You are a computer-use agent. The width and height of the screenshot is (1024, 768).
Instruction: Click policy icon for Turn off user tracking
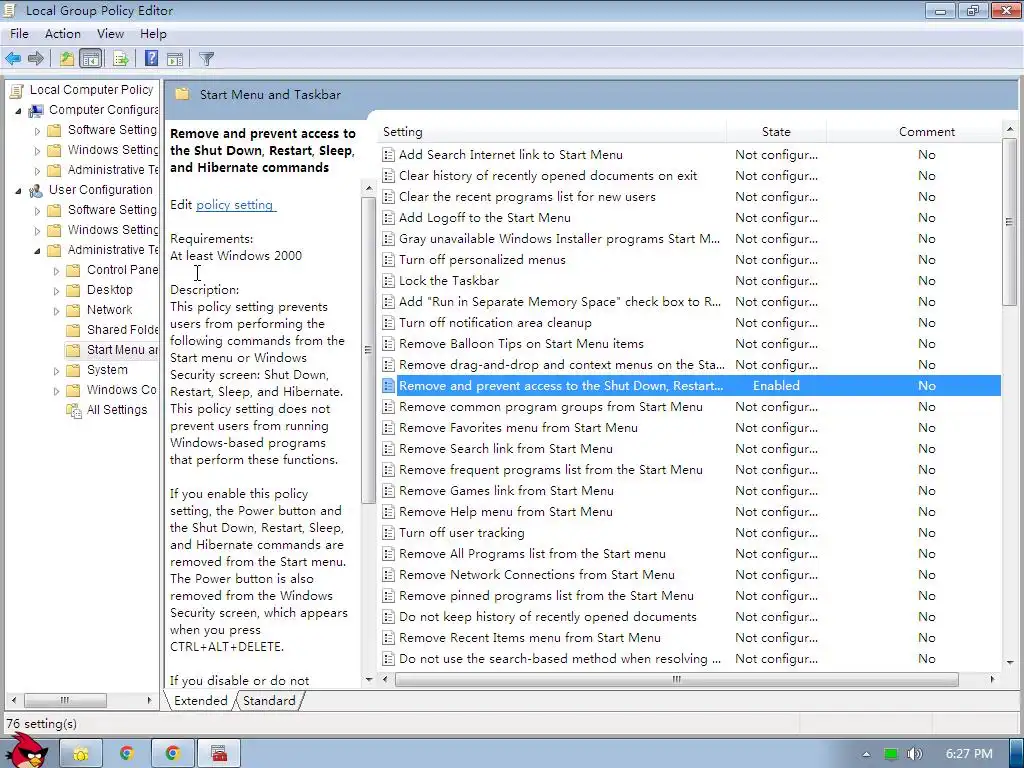pos(388,533)
